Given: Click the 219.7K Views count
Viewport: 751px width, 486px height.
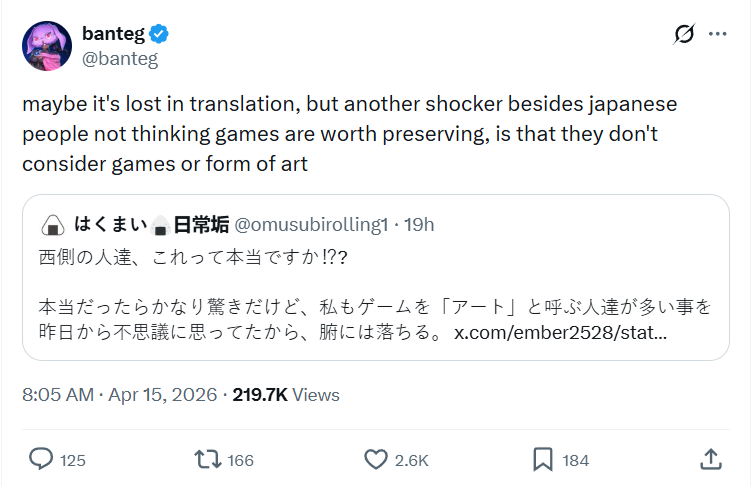Looking at the screenshot, I should [x=286, y=395].
